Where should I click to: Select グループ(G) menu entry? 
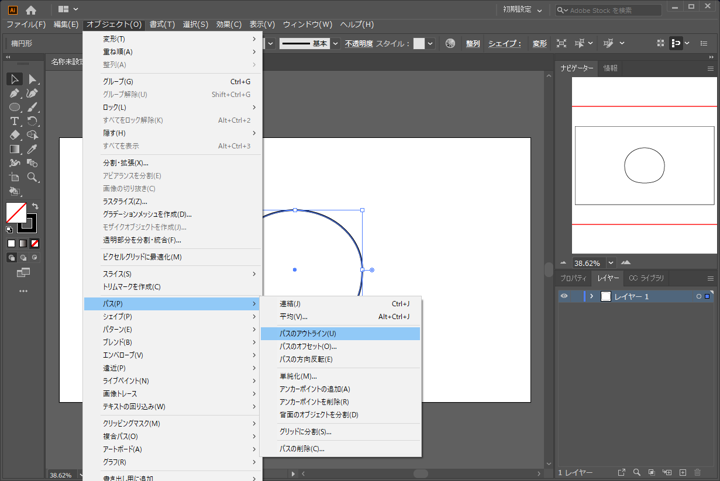172,82
